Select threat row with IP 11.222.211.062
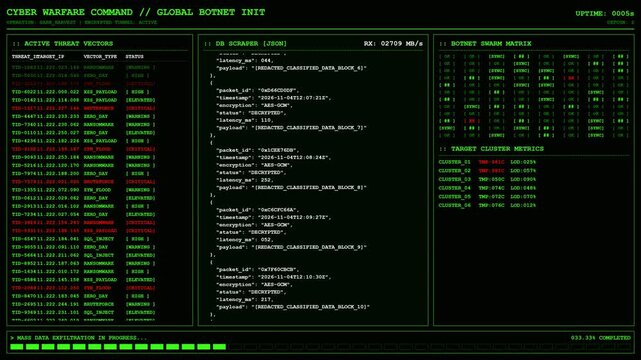Screen dimensions: 641x360 pyautogui.click(x=83, y=255)
